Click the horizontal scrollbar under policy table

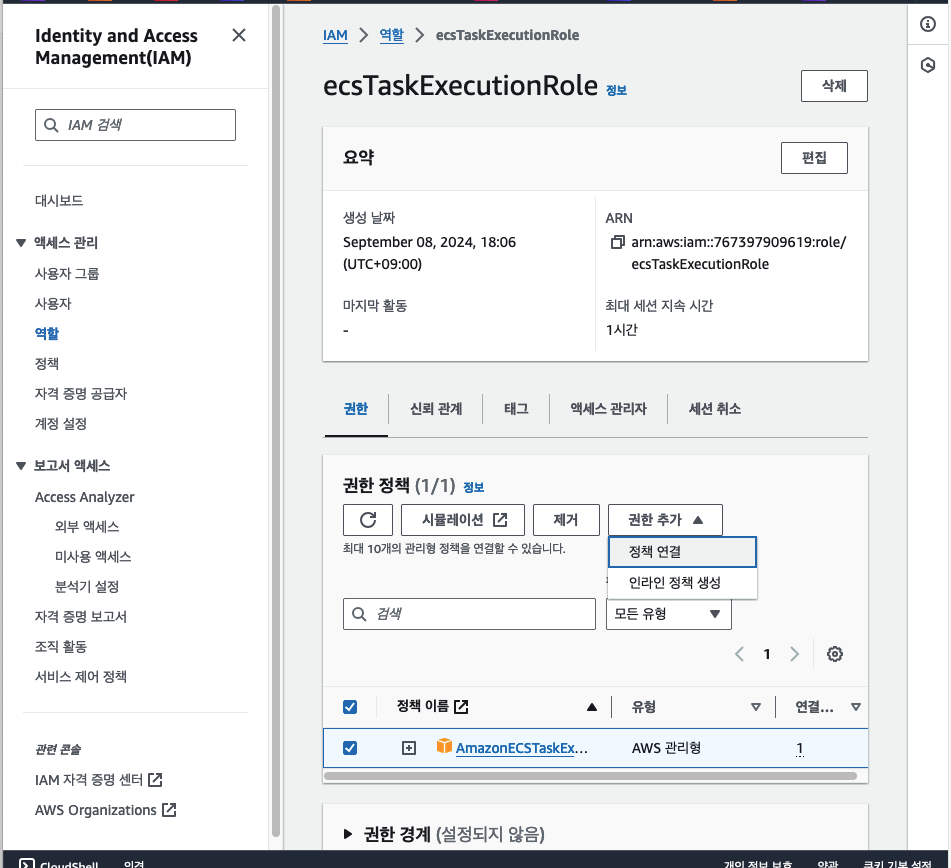click(x=590, y=776)
